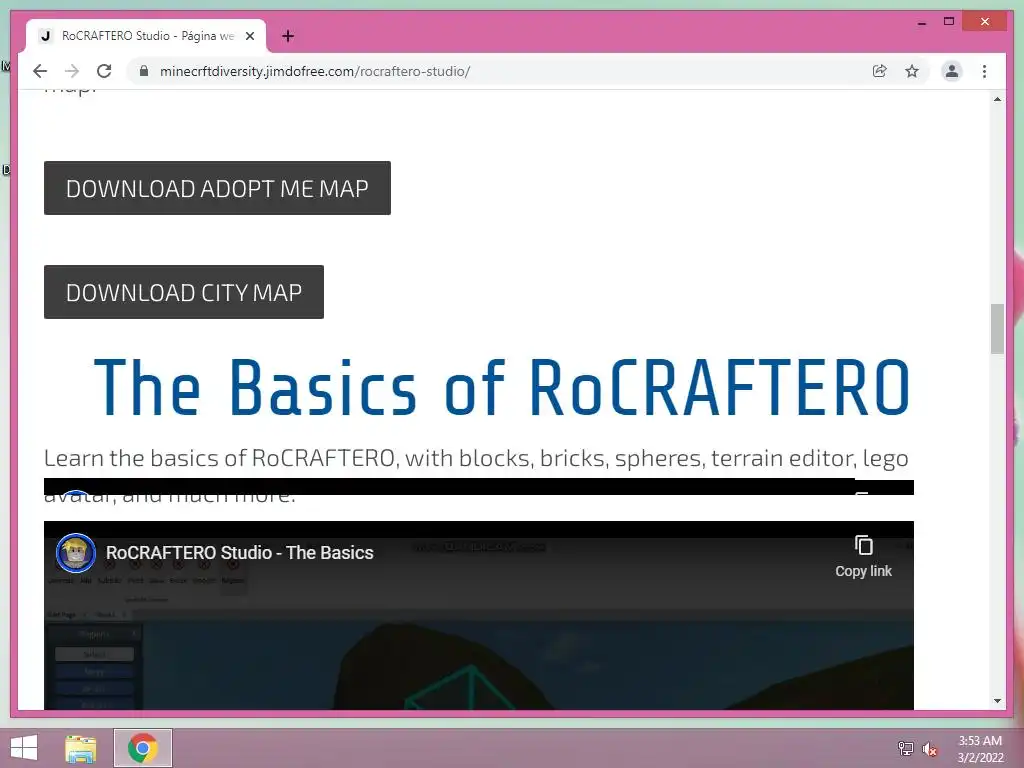The image size is (1024, 768).
Task: Click DOWNLOAD ADOPT ME MAP button
Action: 217,188
